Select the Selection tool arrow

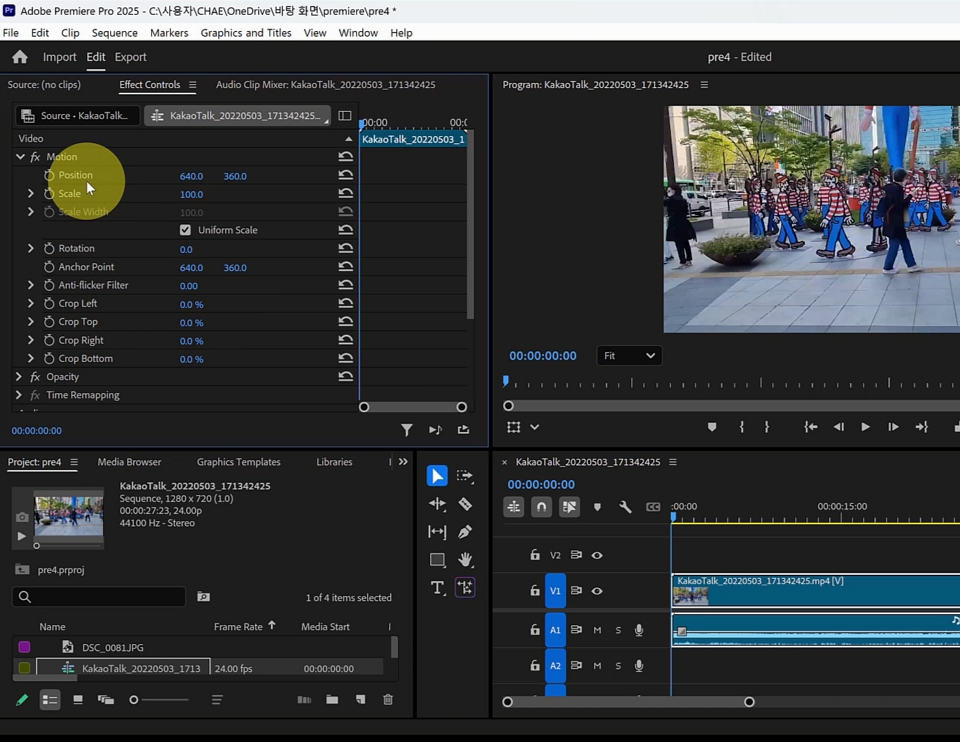pyautogui.click(x=437, y=476)
